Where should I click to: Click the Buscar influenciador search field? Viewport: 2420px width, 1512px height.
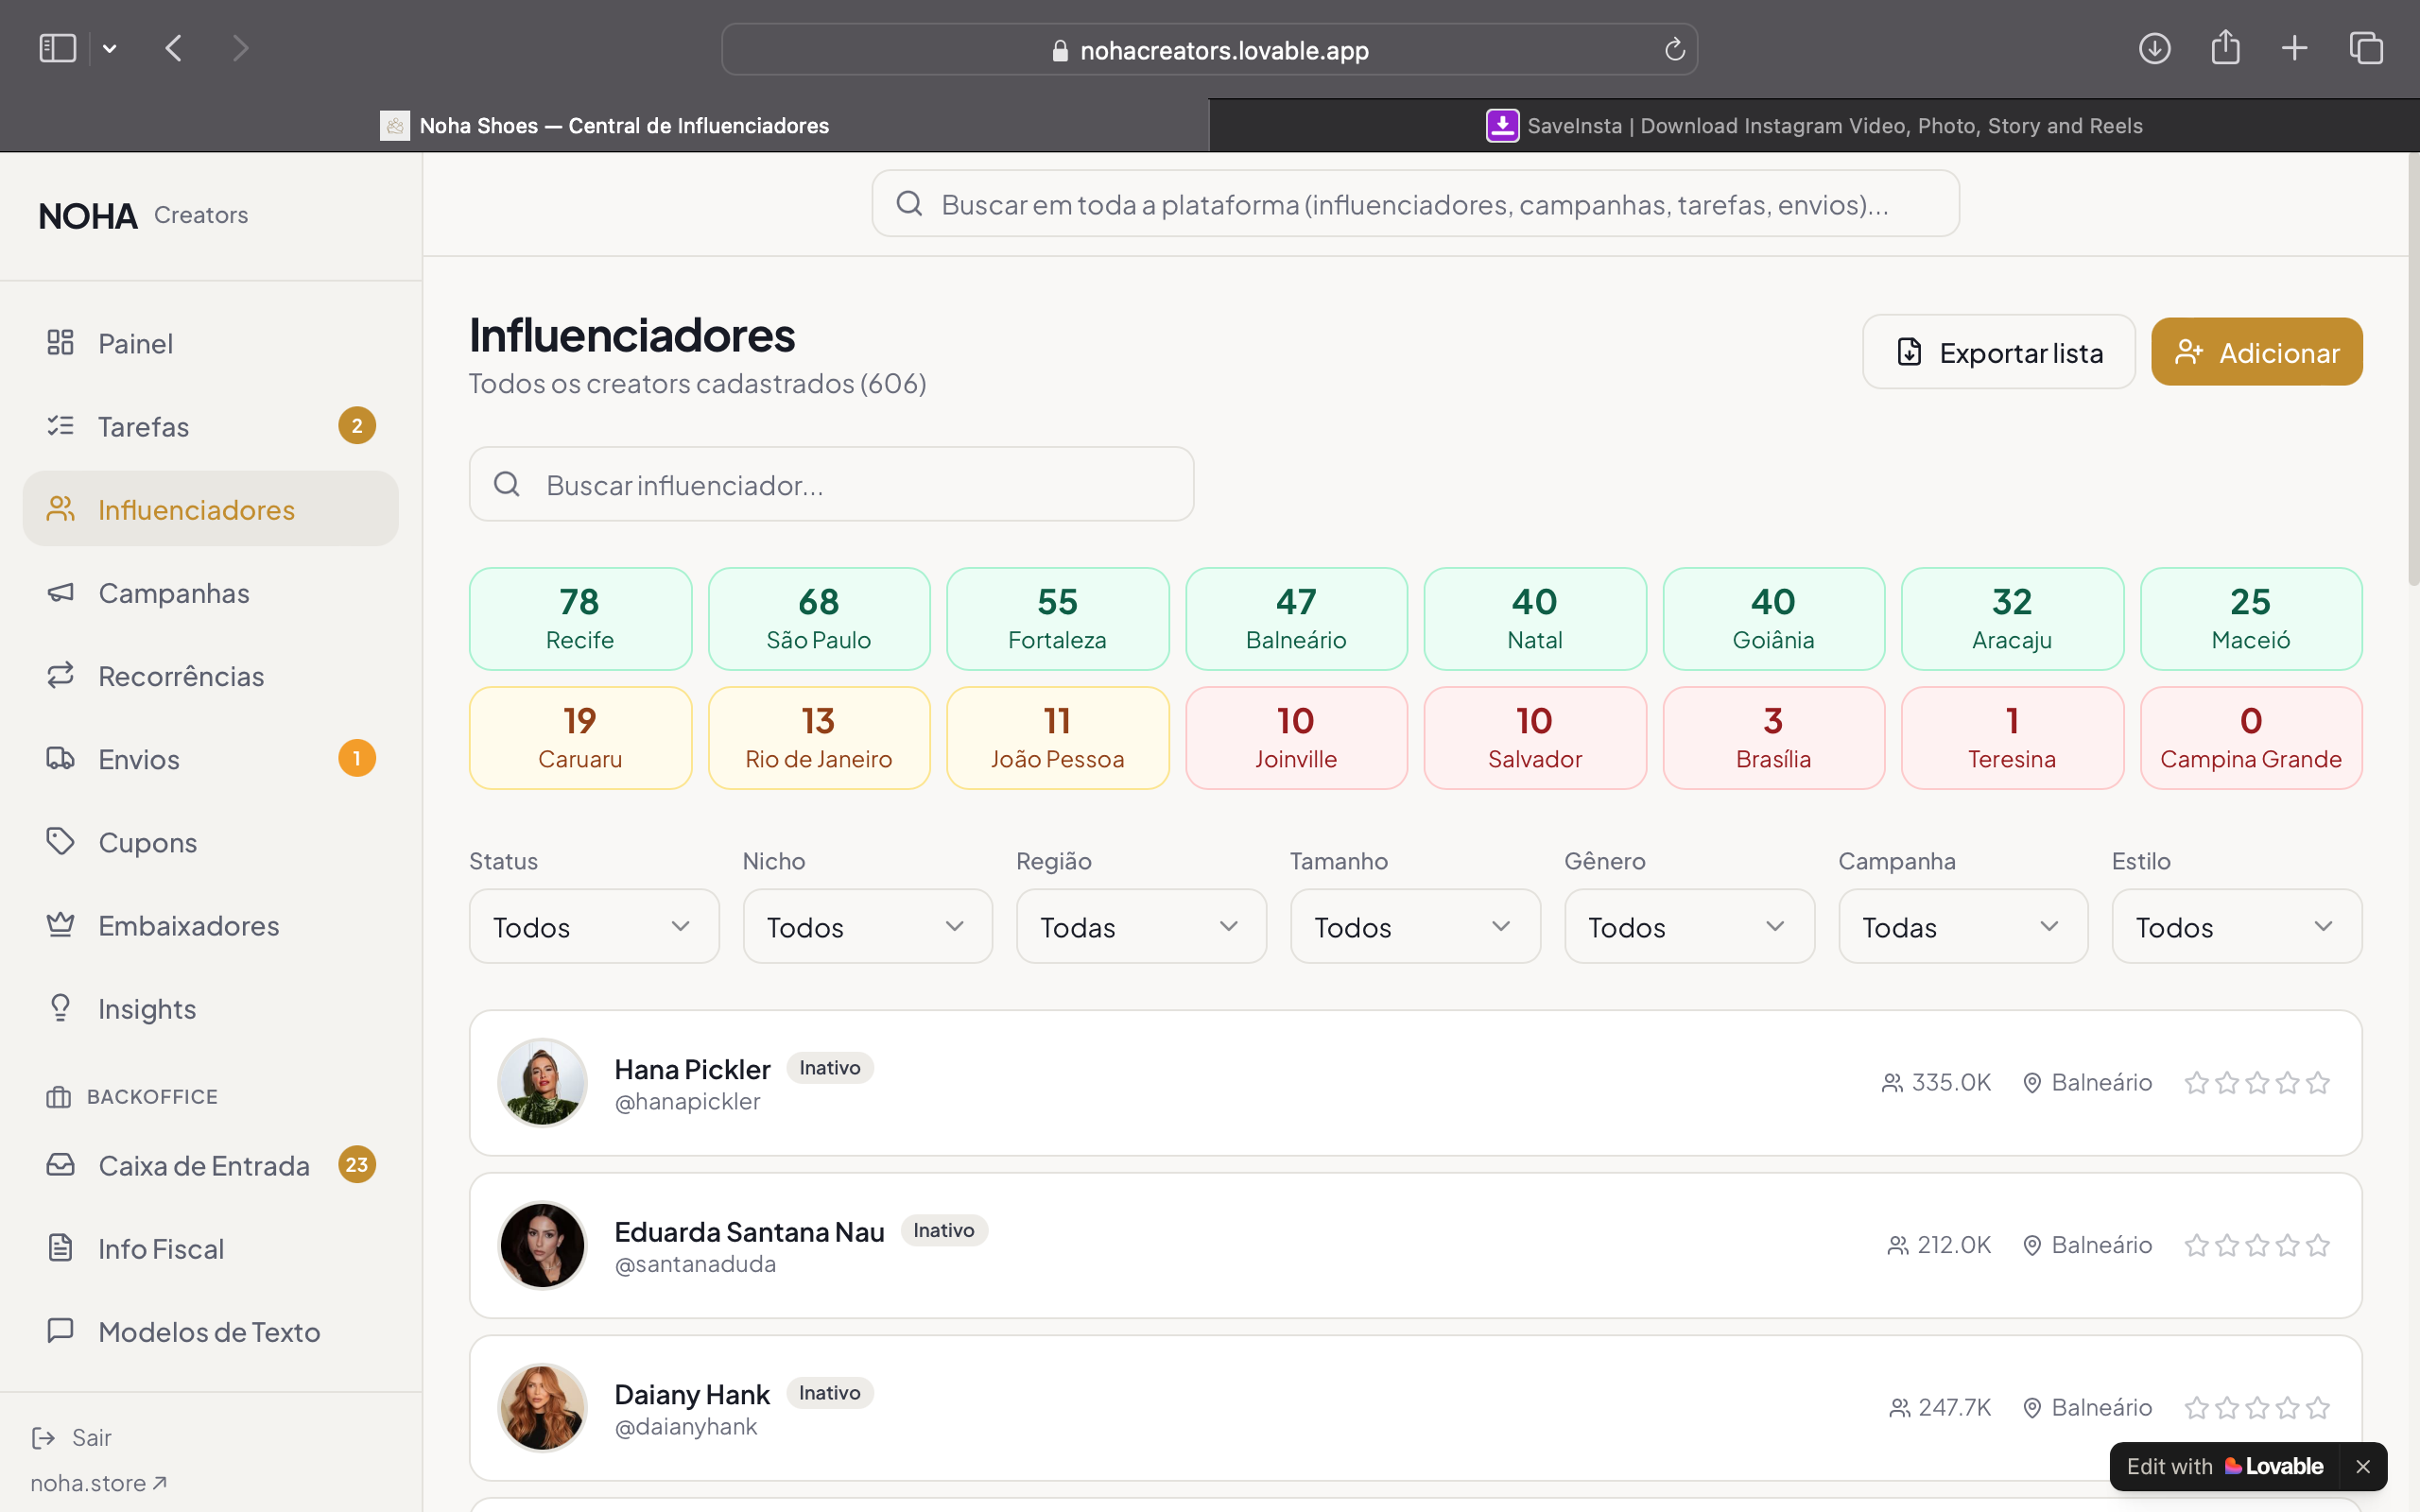click(831, 484)
